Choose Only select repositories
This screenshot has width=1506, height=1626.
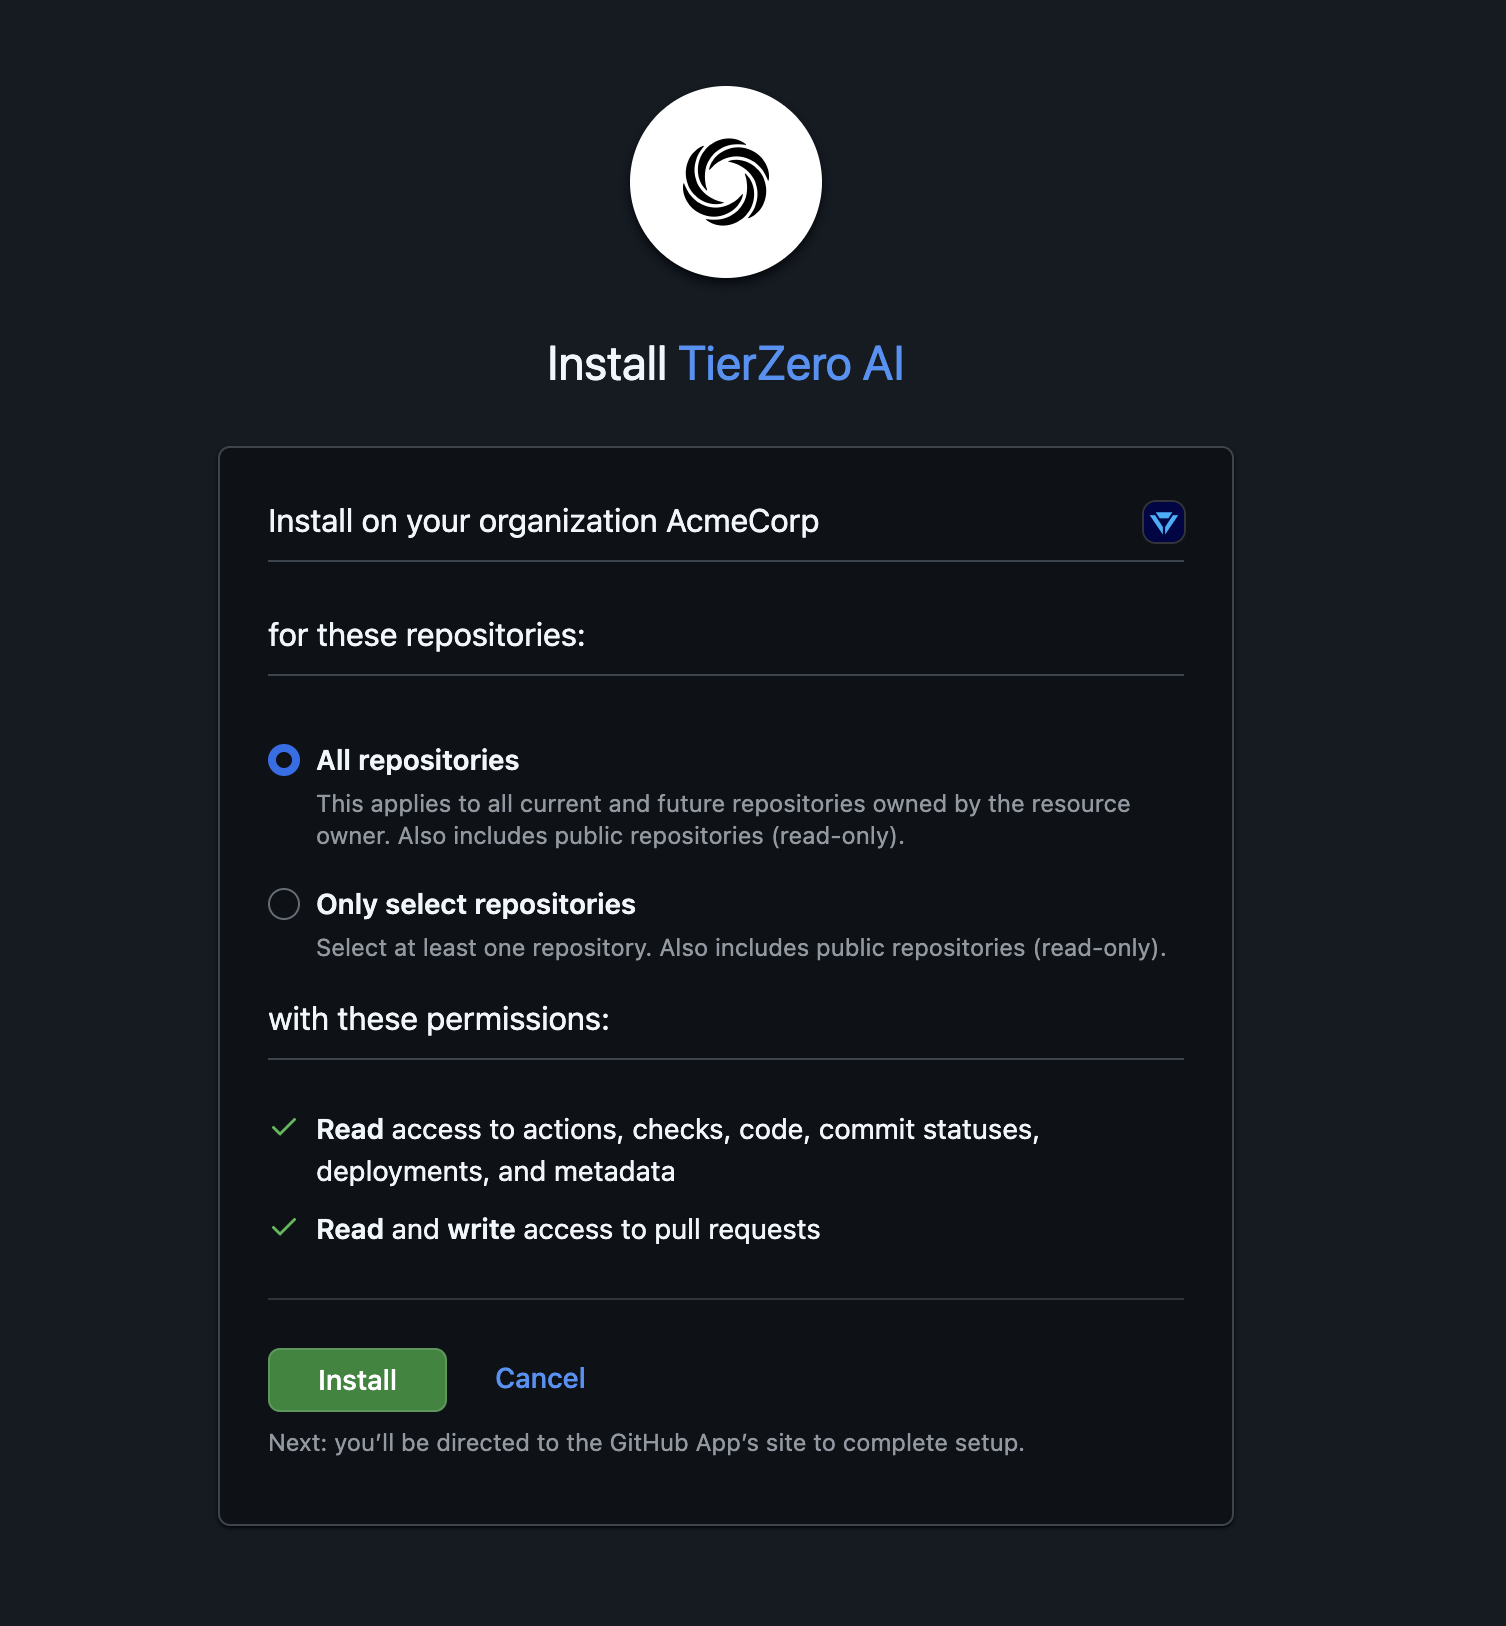coord(283,904)
